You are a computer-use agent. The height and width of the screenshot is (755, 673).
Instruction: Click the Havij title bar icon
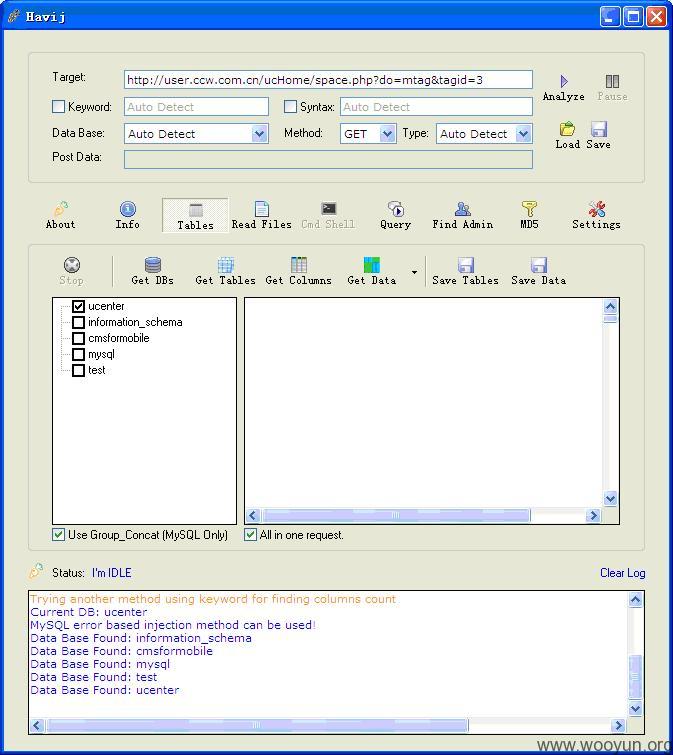(x=14, y=16)
